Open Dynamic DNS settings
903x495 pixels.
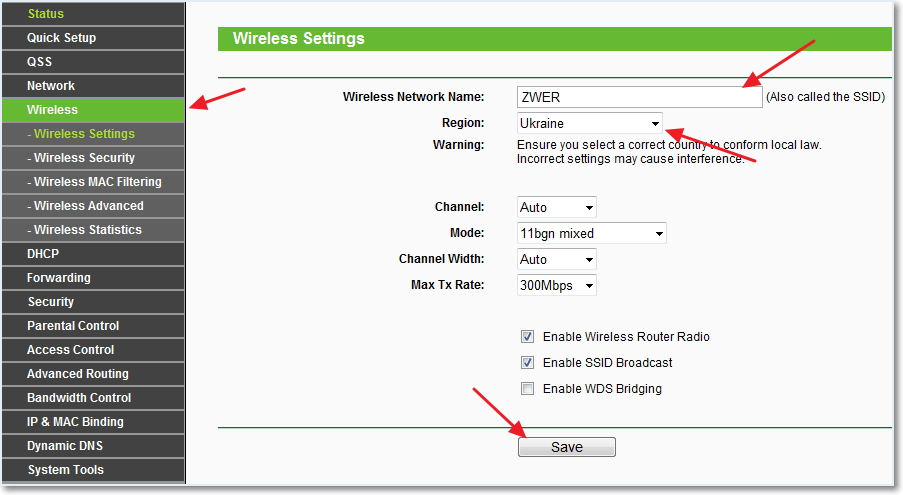click(93, 446)
